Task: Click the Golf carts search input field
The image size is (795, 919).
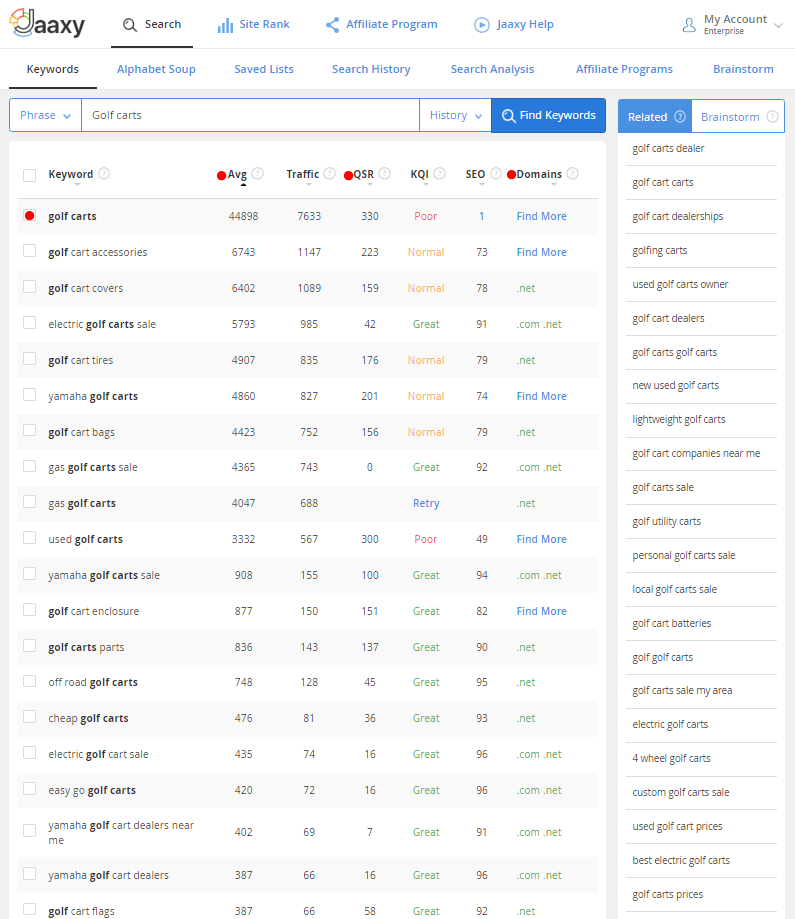Action: [250, 115]
